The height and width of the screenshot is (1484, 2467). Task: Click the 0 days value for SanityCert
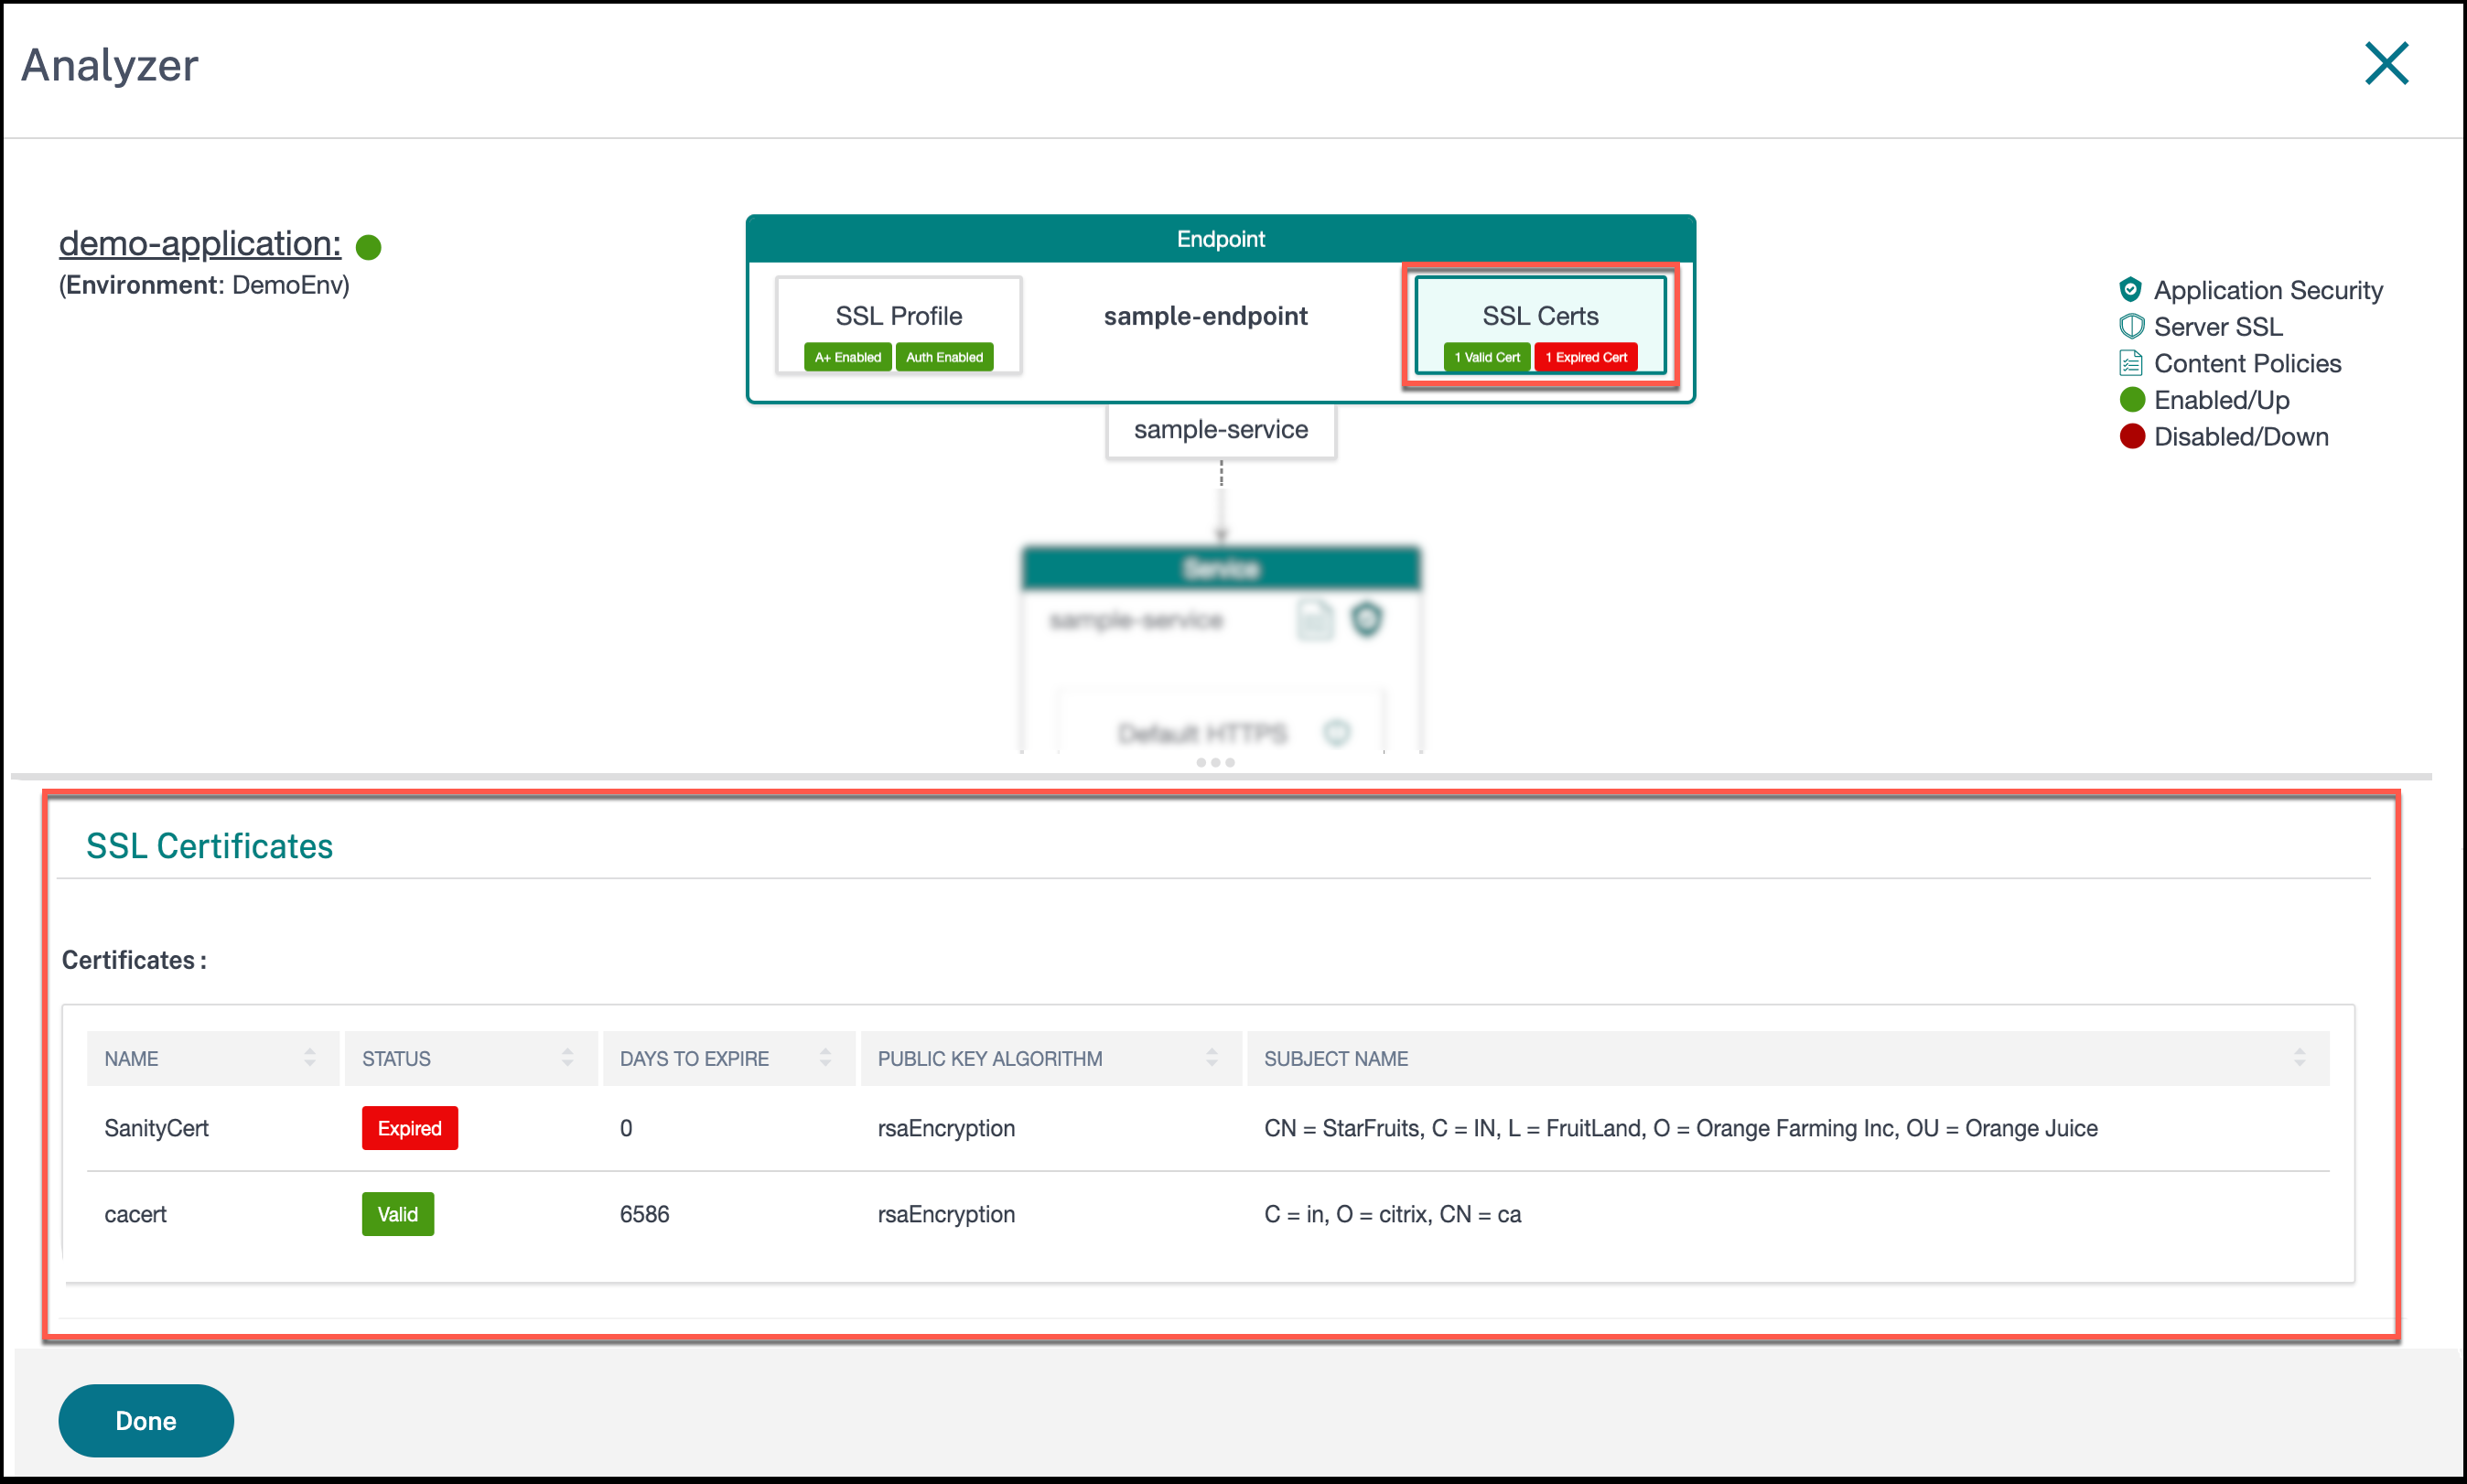point(625,1128)
